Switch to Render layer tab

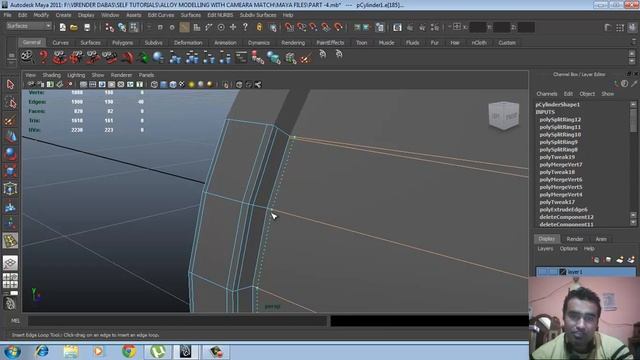pos(575,239)
